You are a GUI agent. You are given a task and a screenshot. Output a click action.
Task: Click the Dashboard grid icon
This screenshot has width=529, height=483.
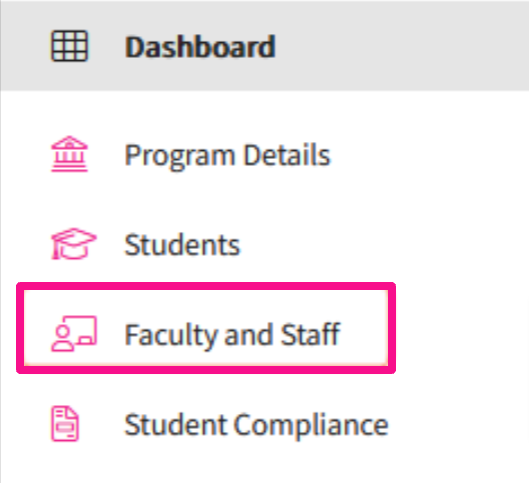69,46
